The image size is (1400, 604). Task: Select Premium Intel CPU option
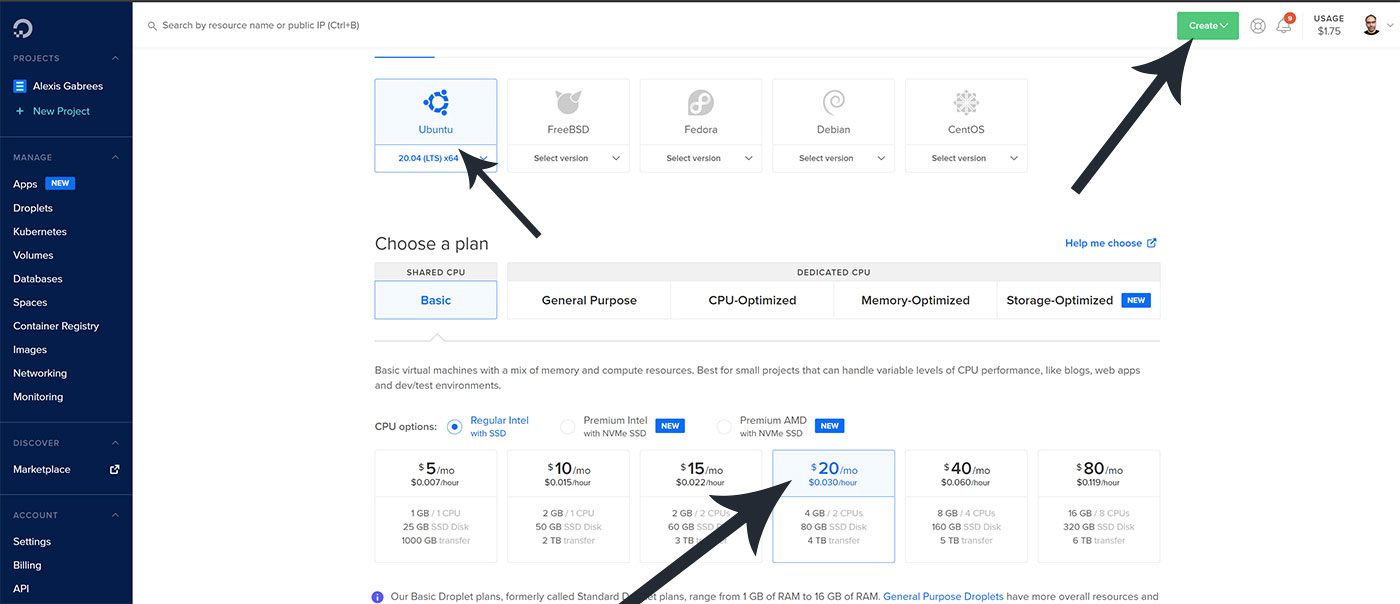568,427
